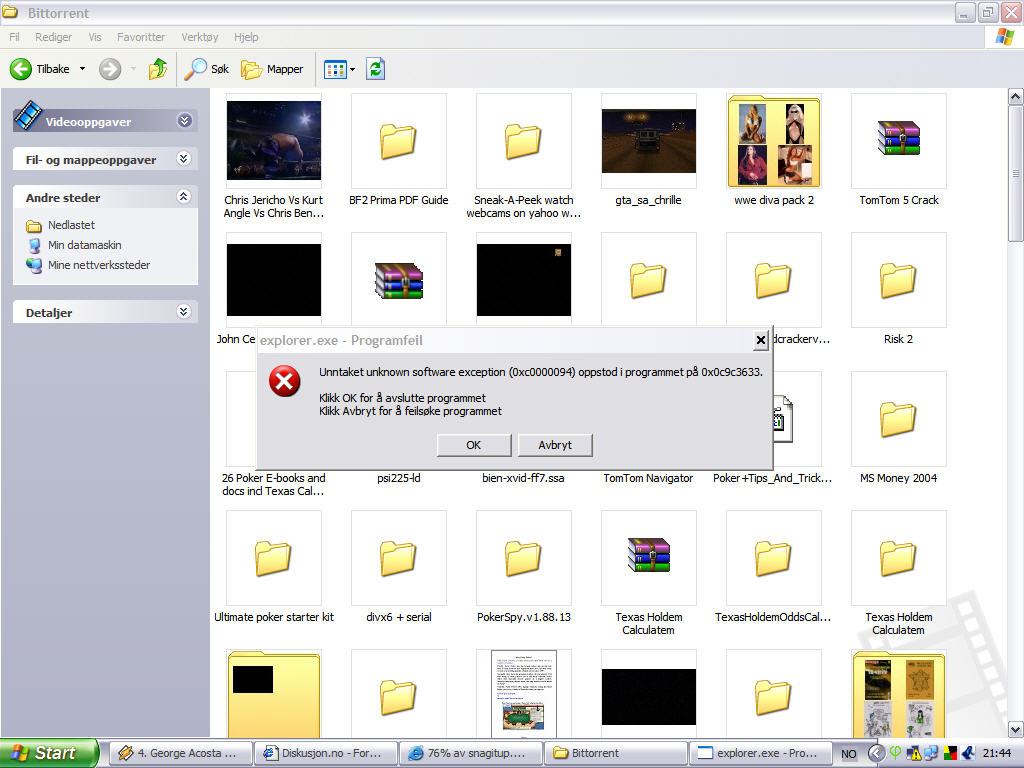Open the Vis menu
Screen dimensions: 1024x768
95,37
